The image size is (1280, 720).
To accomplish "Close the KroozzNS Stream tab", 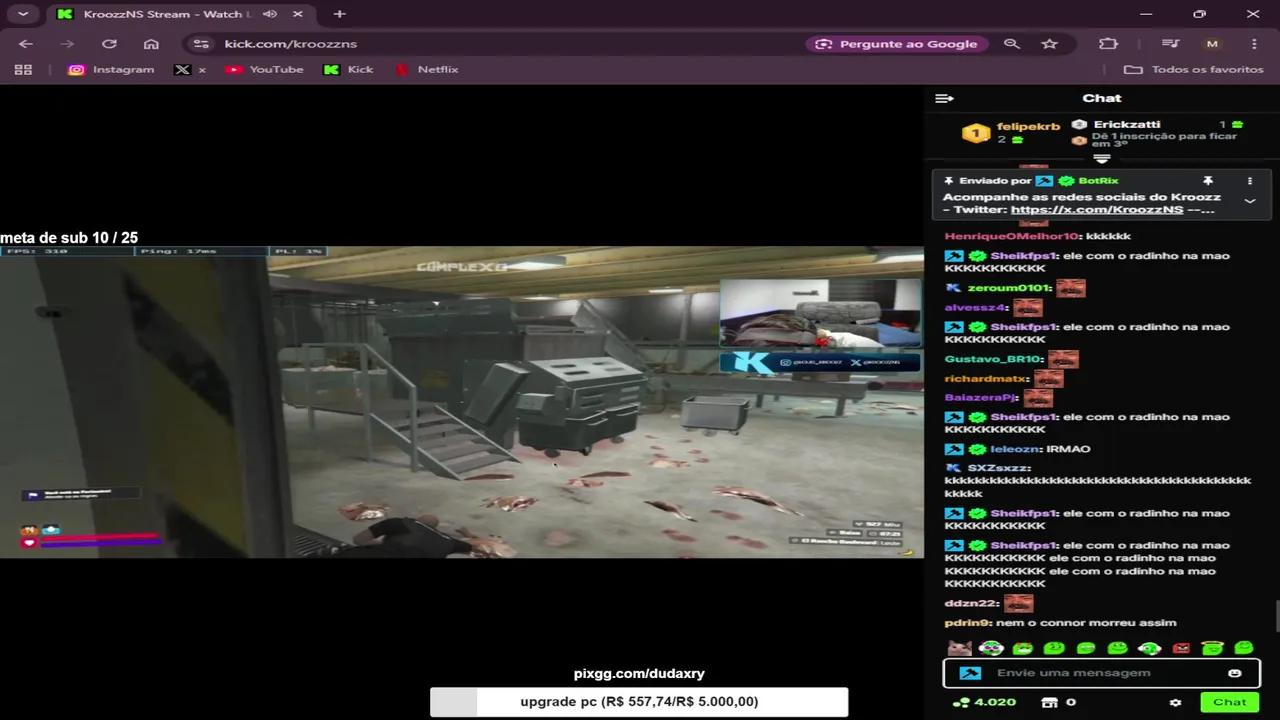I will coord(298,14).
